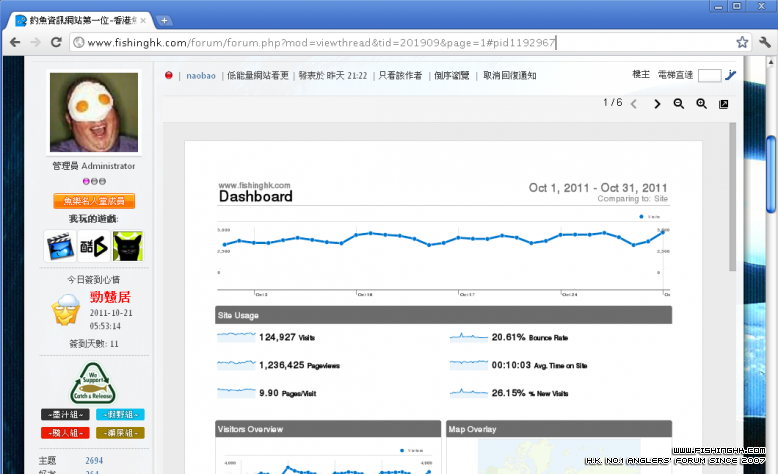Click the 樓主 label

click(x=641, y=74)
